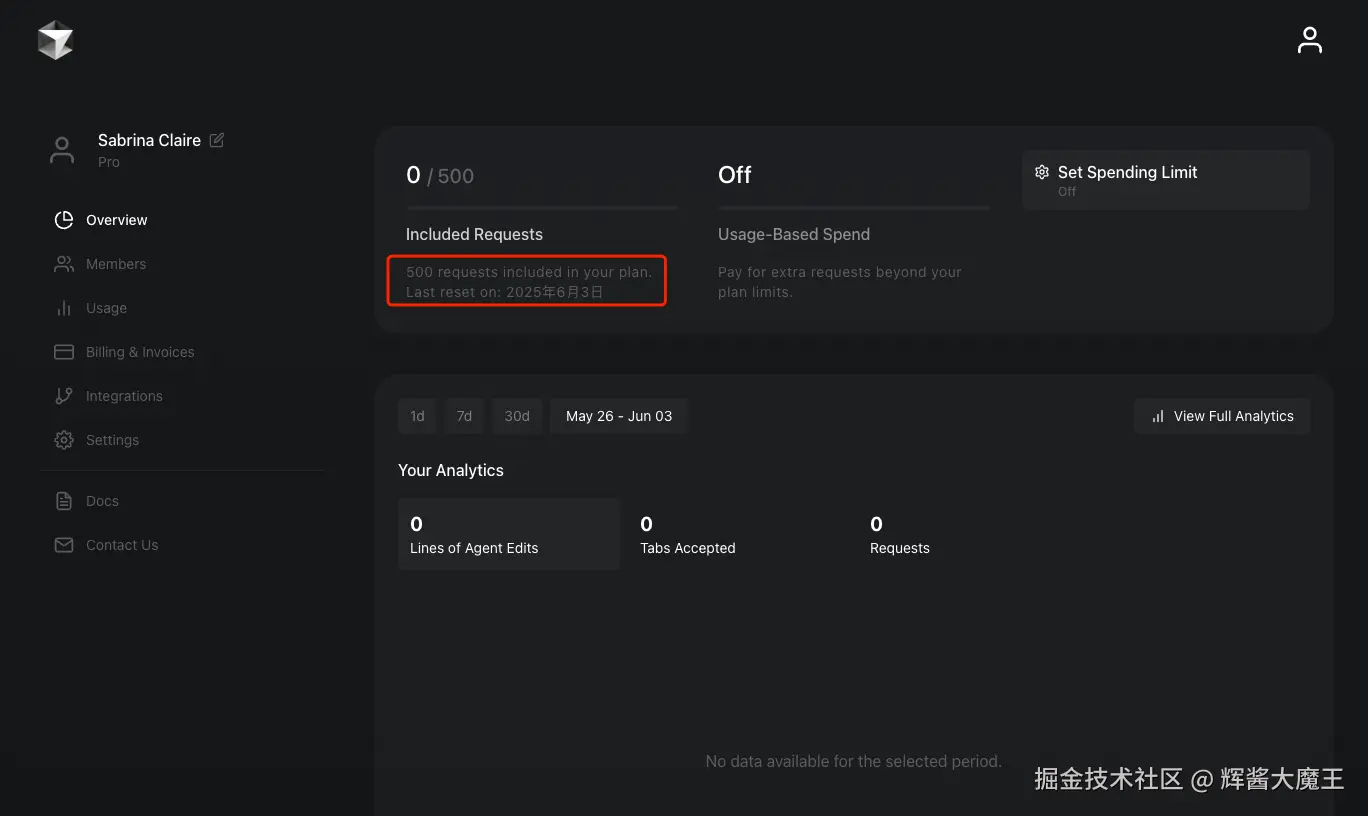Viewport: 1368px width, 816px height.
Task: Open Contact Us in the sidebar
Action: click(121, 545)
